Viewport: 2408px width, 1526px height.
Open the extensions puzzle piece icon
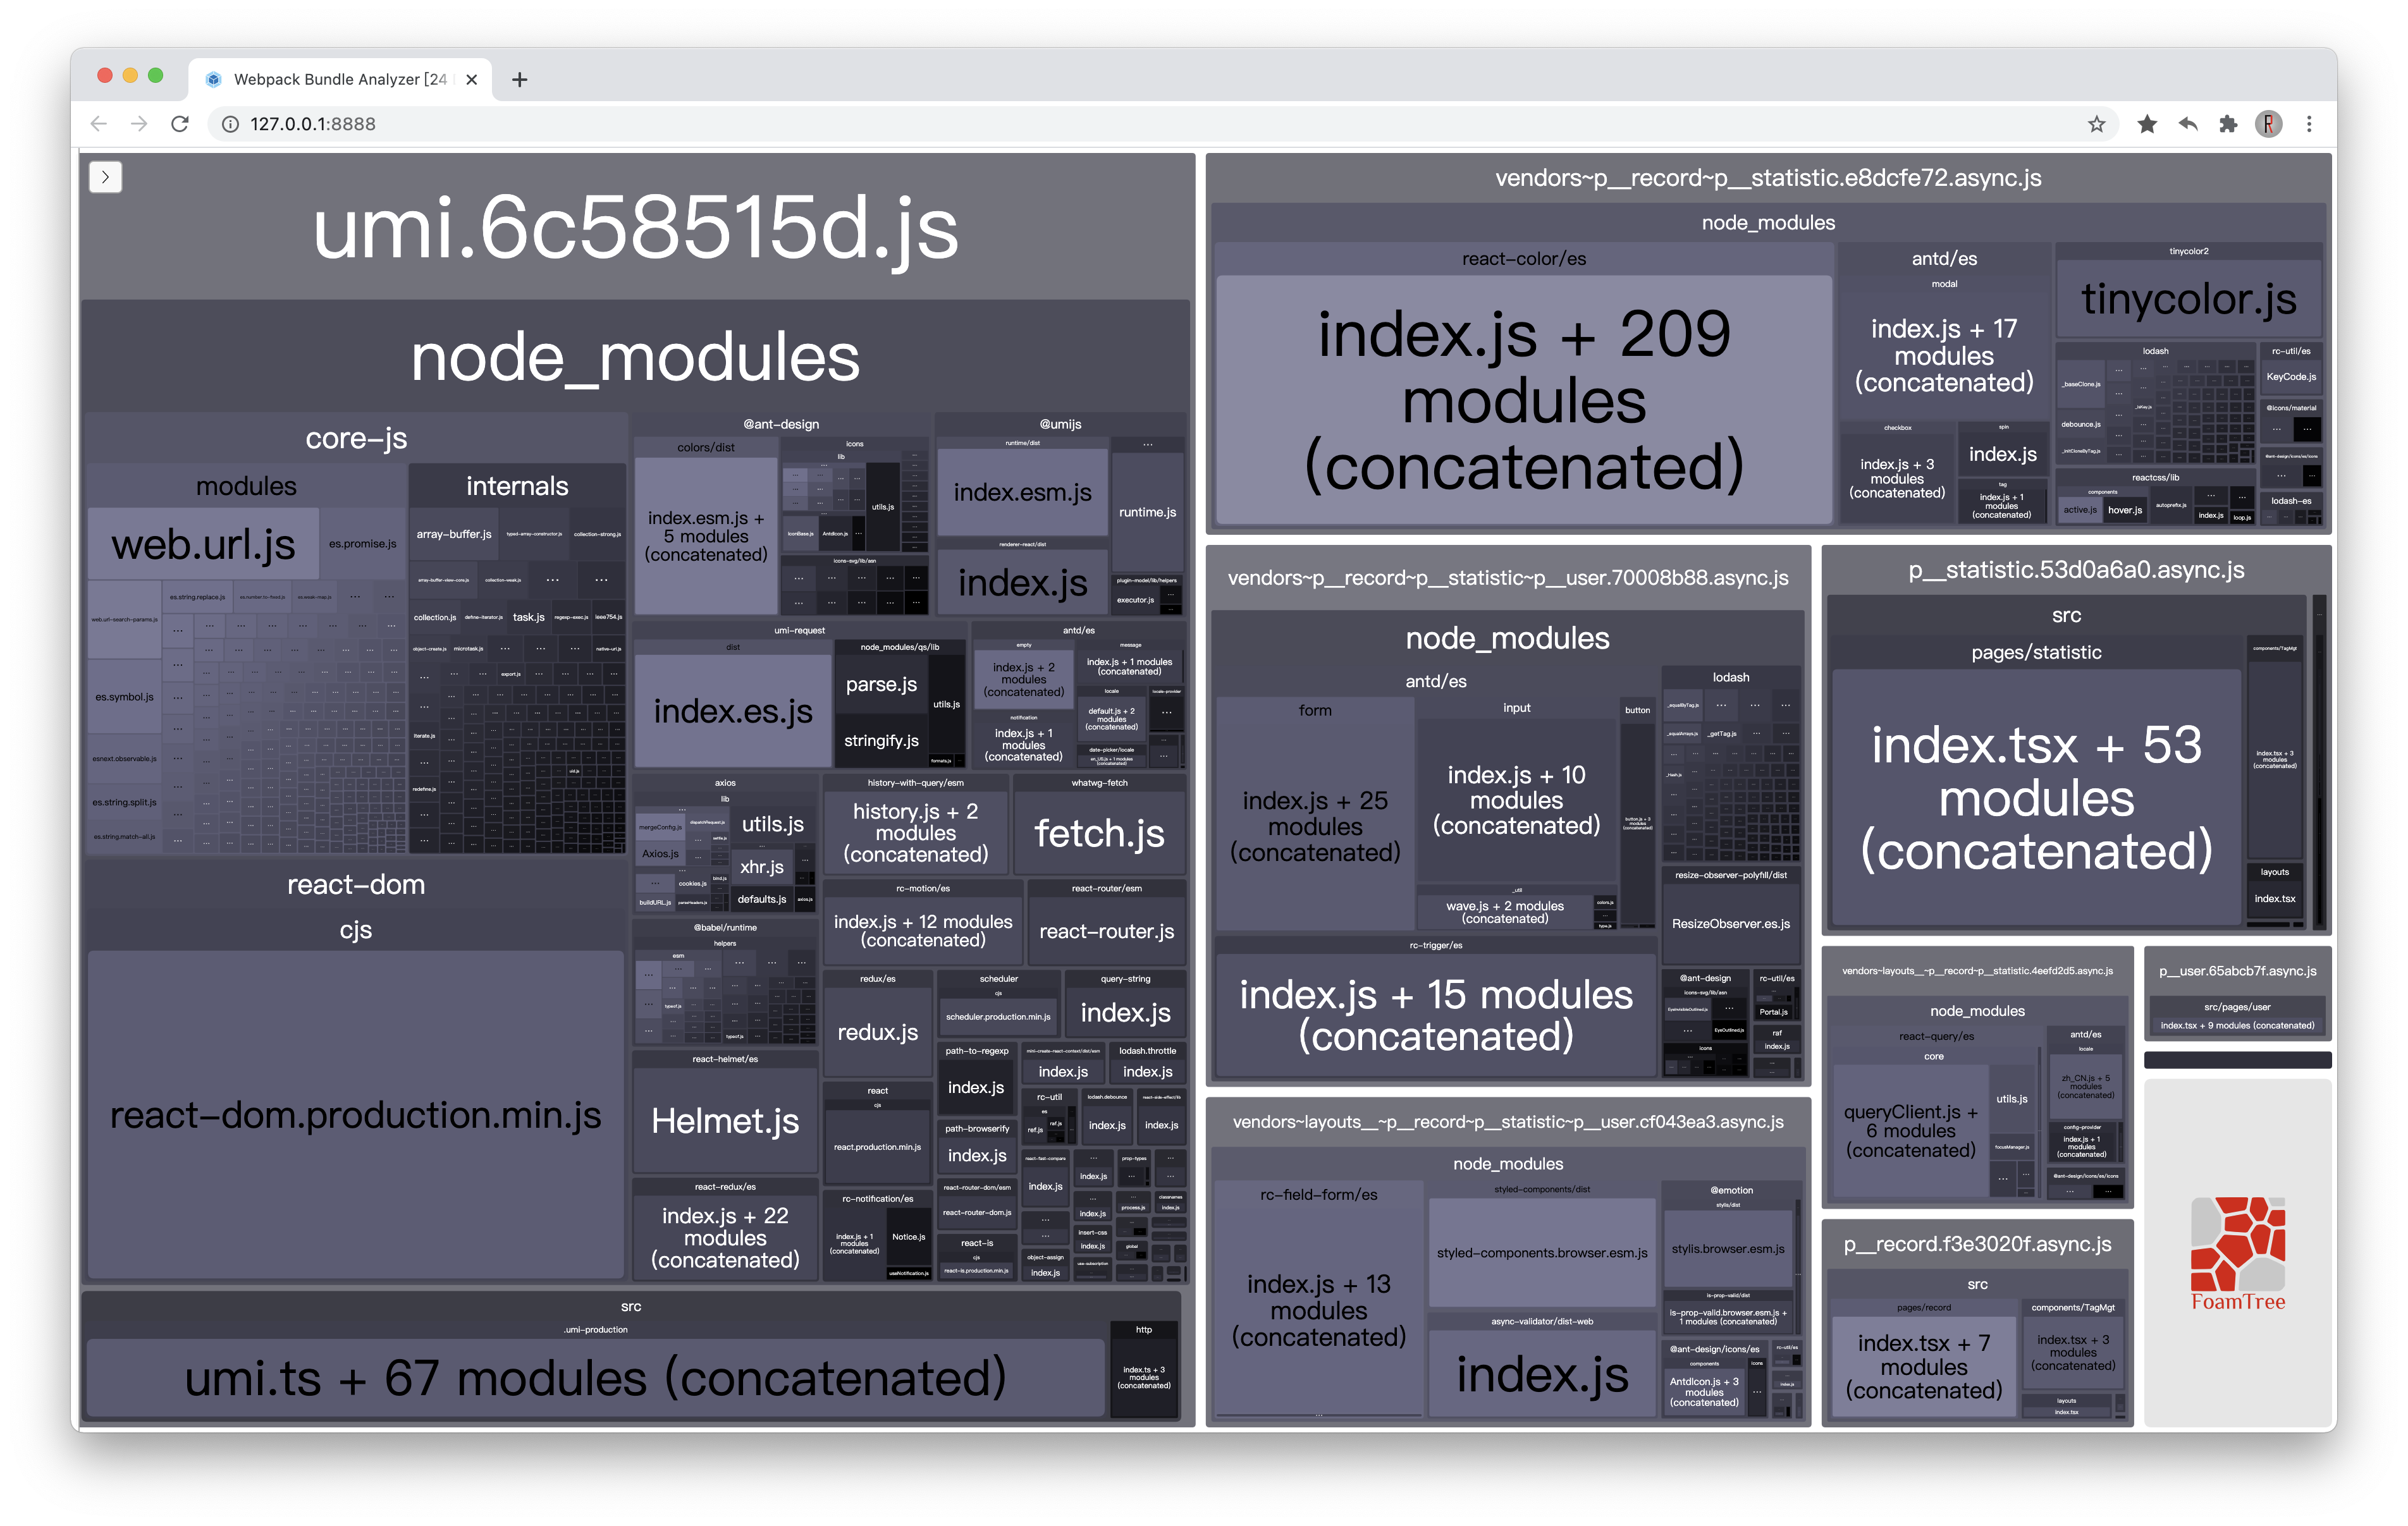pyautogui.click(x=2228, y=124)
